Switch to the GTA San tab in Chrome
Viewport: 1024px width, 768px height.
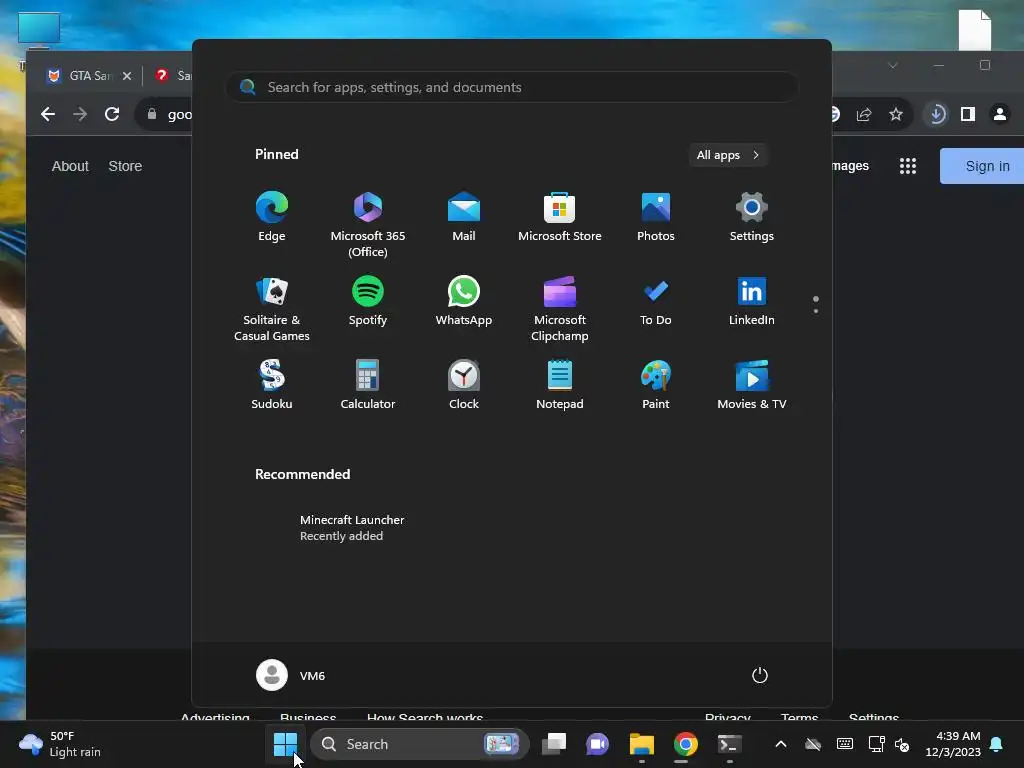point(89,76)
